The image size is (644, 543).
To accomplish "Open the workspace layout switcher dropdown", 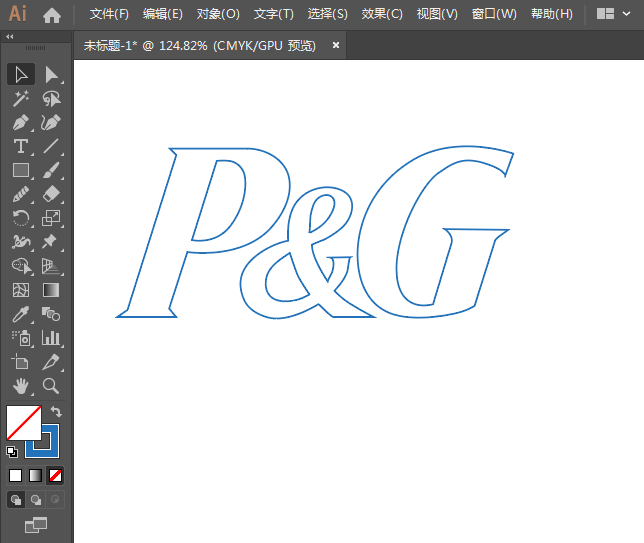I will (x=614, y=14).
